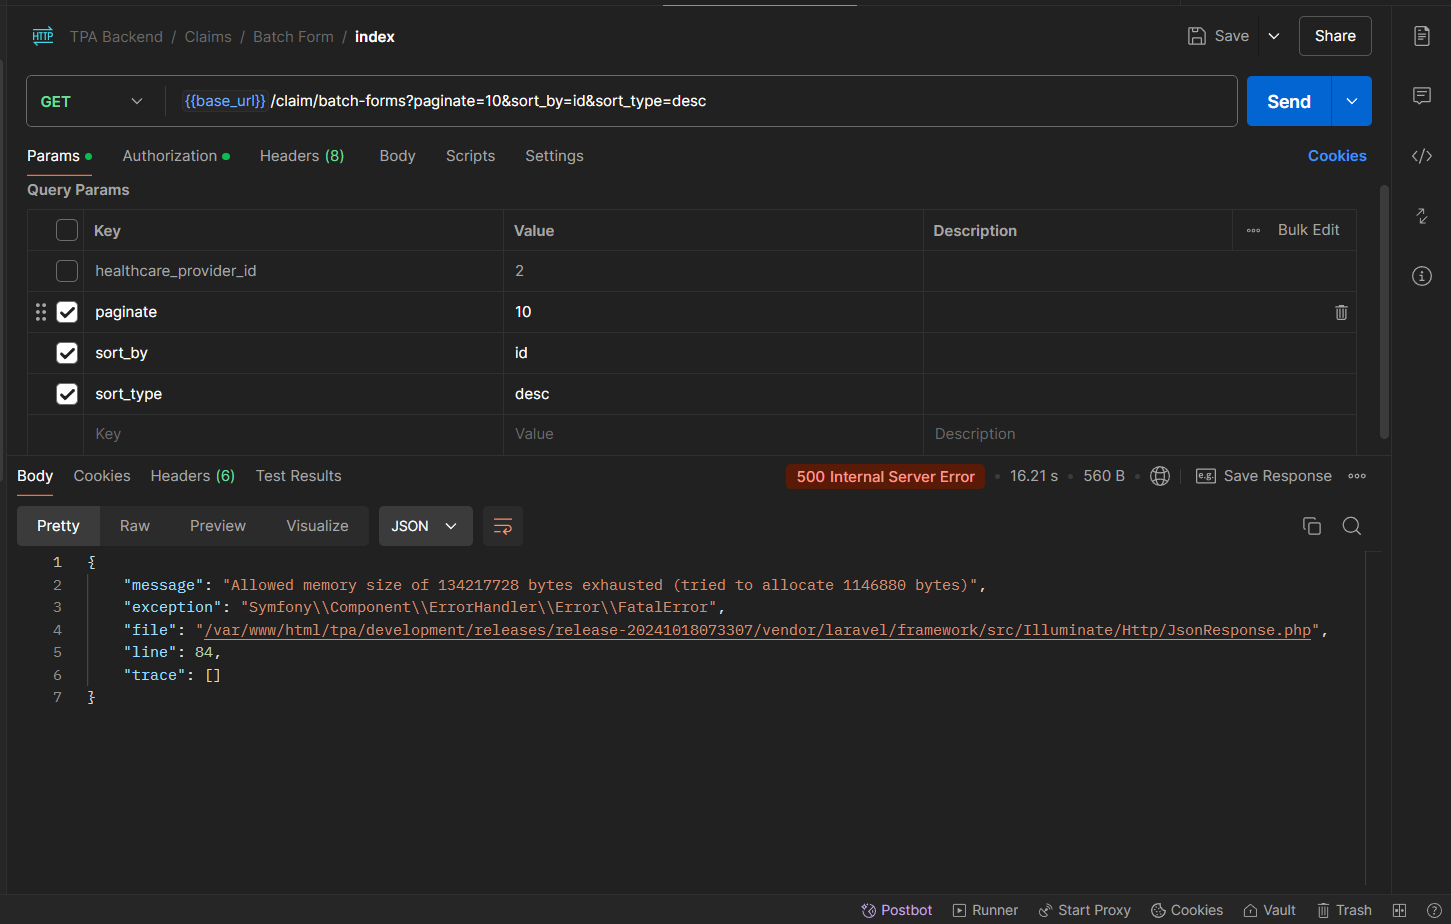
Task: Uncheck the sort_type parameter
Action: click(67, 394)
